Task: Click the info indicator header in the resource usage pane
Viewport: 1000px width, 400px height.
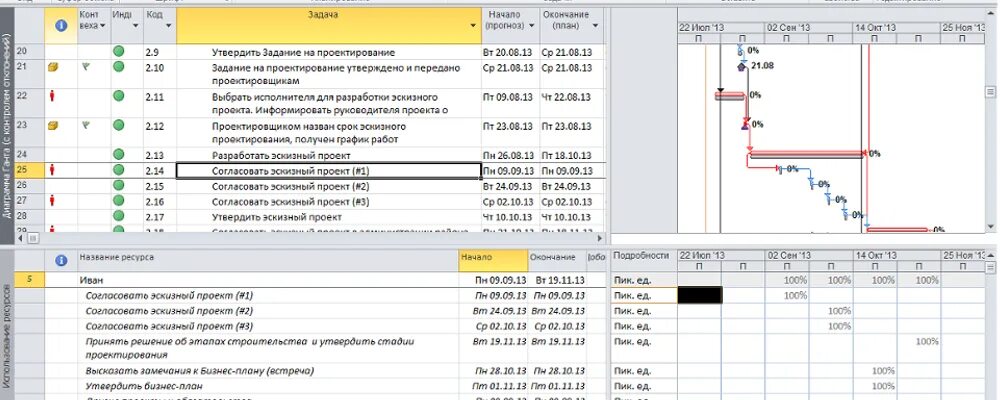Action: tap(61, 260)
